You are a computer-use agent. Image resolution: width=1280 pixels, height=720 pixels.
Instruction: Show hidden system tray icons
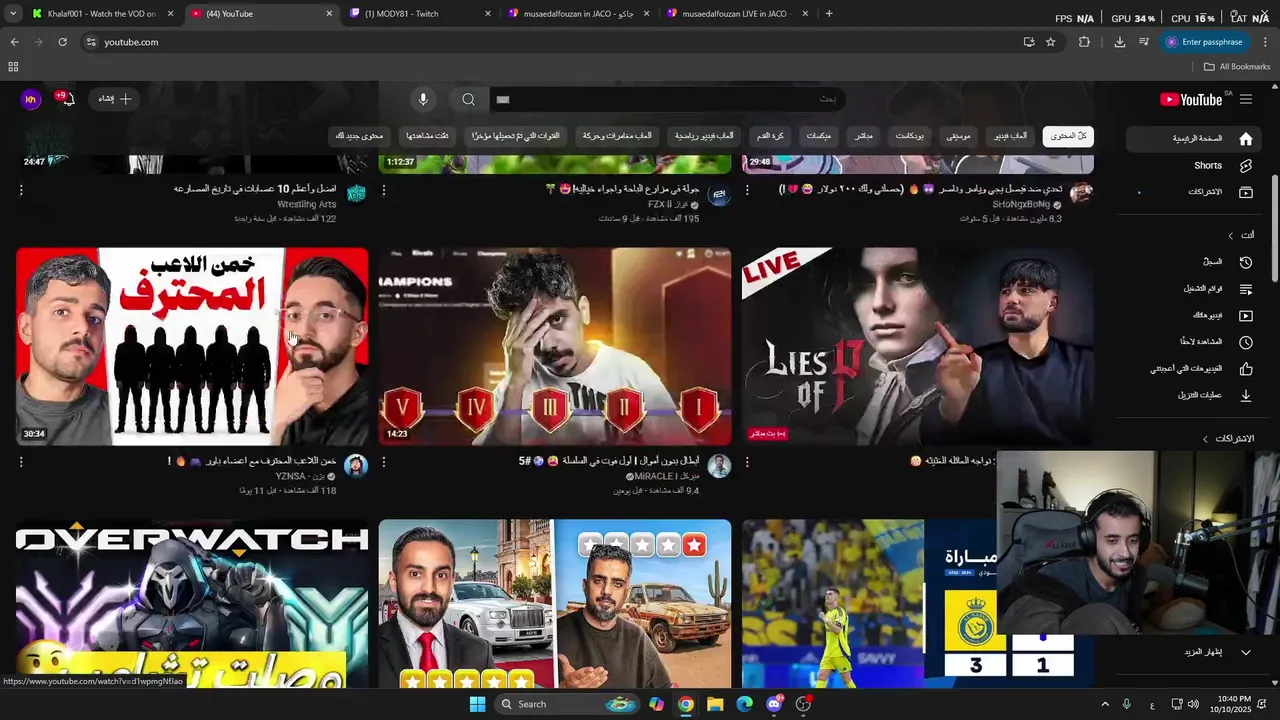click(x=1105, y=705)
